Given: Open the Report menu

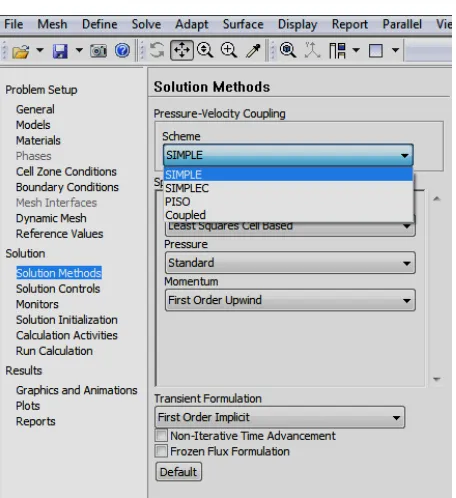Looking at the screenshot, I should pos(350,24).
